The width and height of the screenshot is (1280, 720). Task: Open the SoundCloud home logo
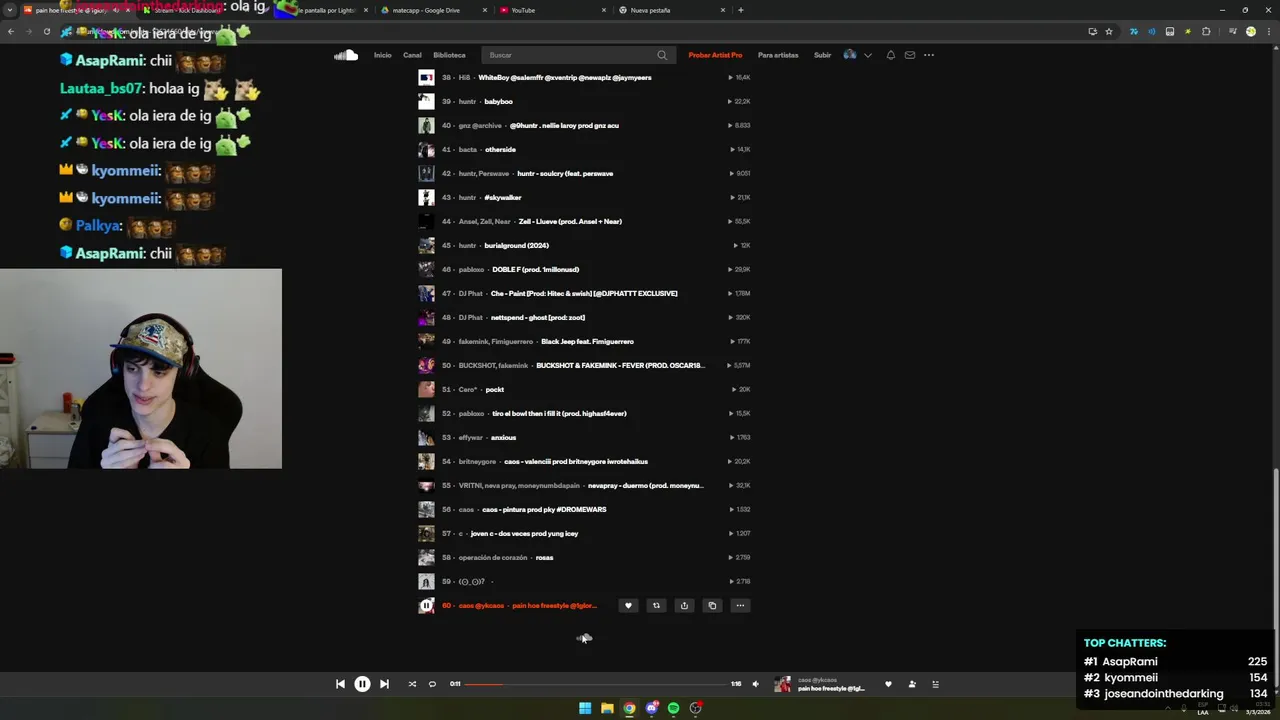coord(346,55)
